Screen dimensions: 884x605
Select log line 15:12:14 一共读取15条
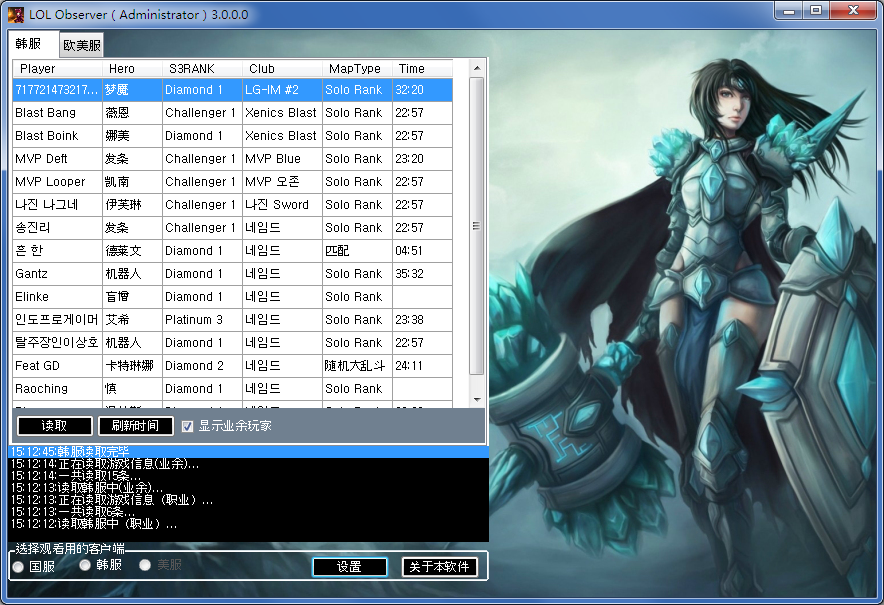click(249, 476)
